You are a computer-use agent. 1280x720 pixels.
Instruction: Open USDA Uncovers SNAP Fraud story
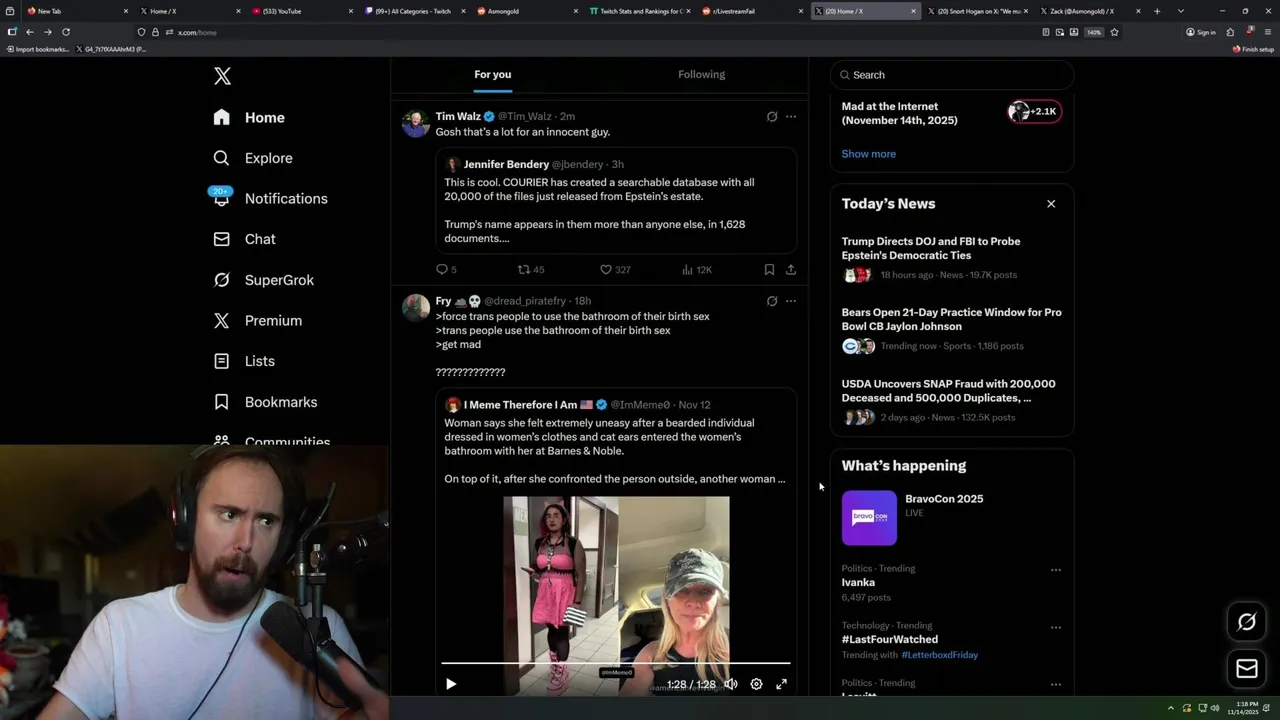pos(952,400)
